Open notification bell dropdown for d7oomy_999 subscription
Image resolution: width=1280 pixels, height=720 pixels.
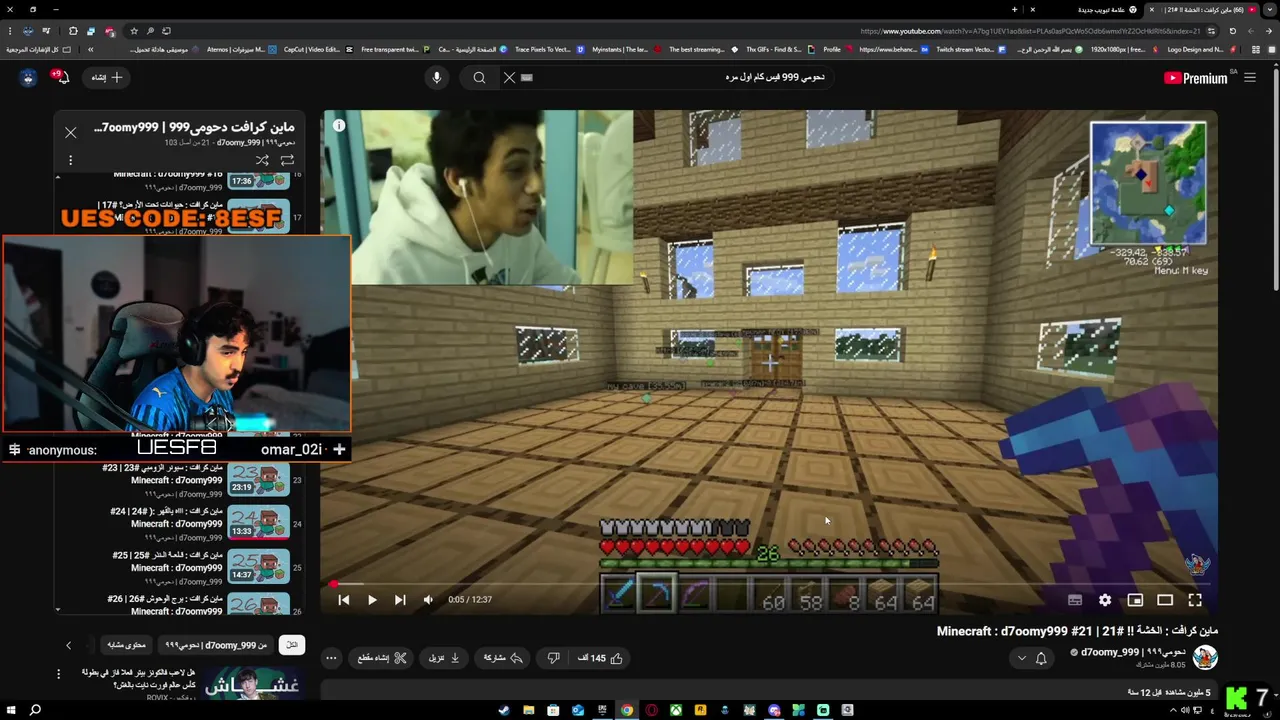(x=1032, y=658)
